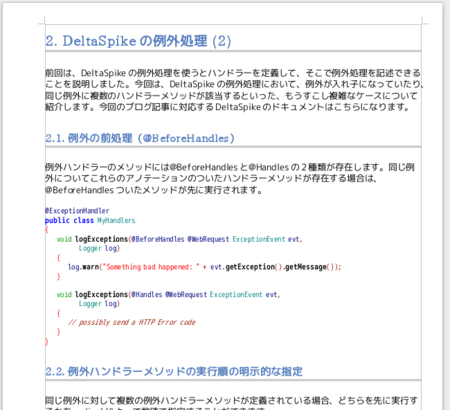
Task: Click line starting "外についてこれらのアノテーション"
Action: click(211, 178)
